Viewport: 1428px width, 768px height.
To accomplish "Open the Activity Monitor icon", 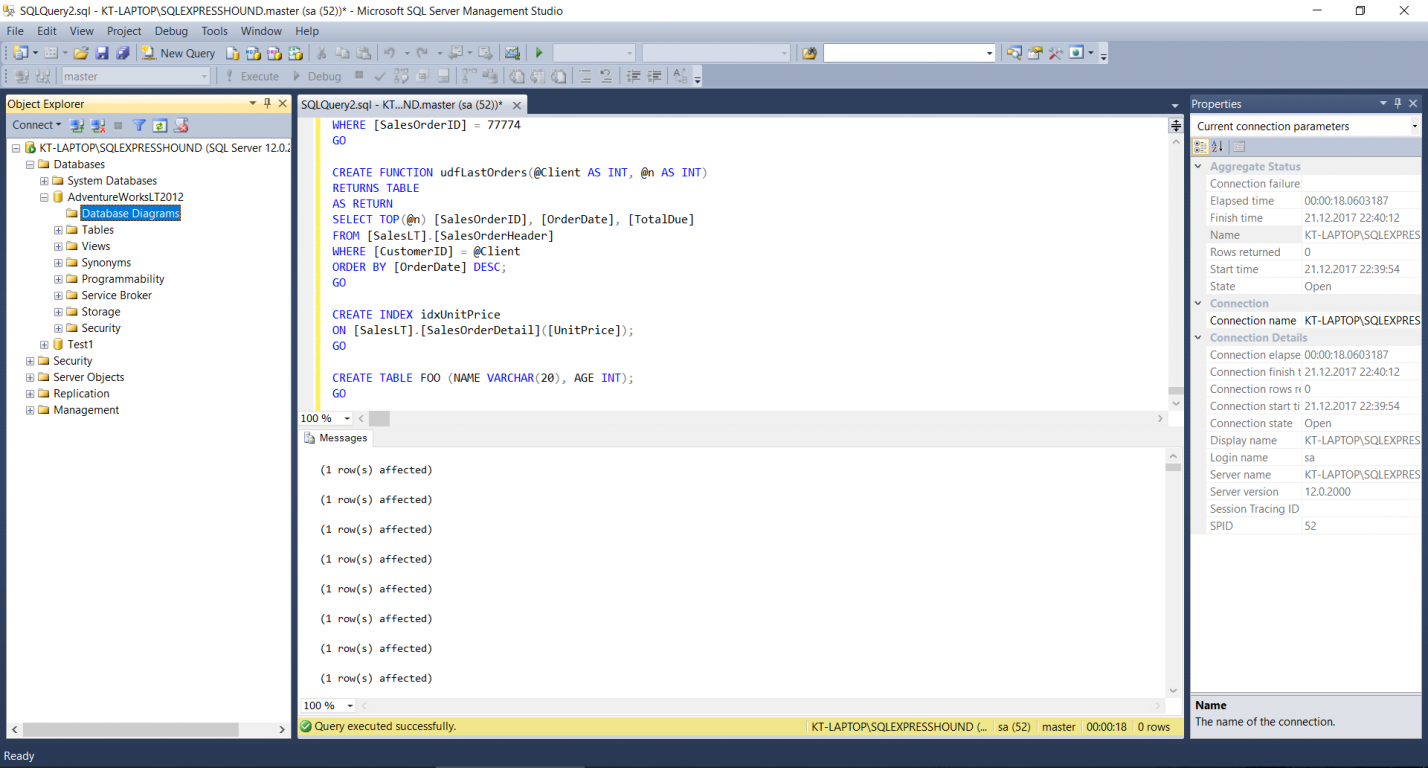I will point(512,53).
